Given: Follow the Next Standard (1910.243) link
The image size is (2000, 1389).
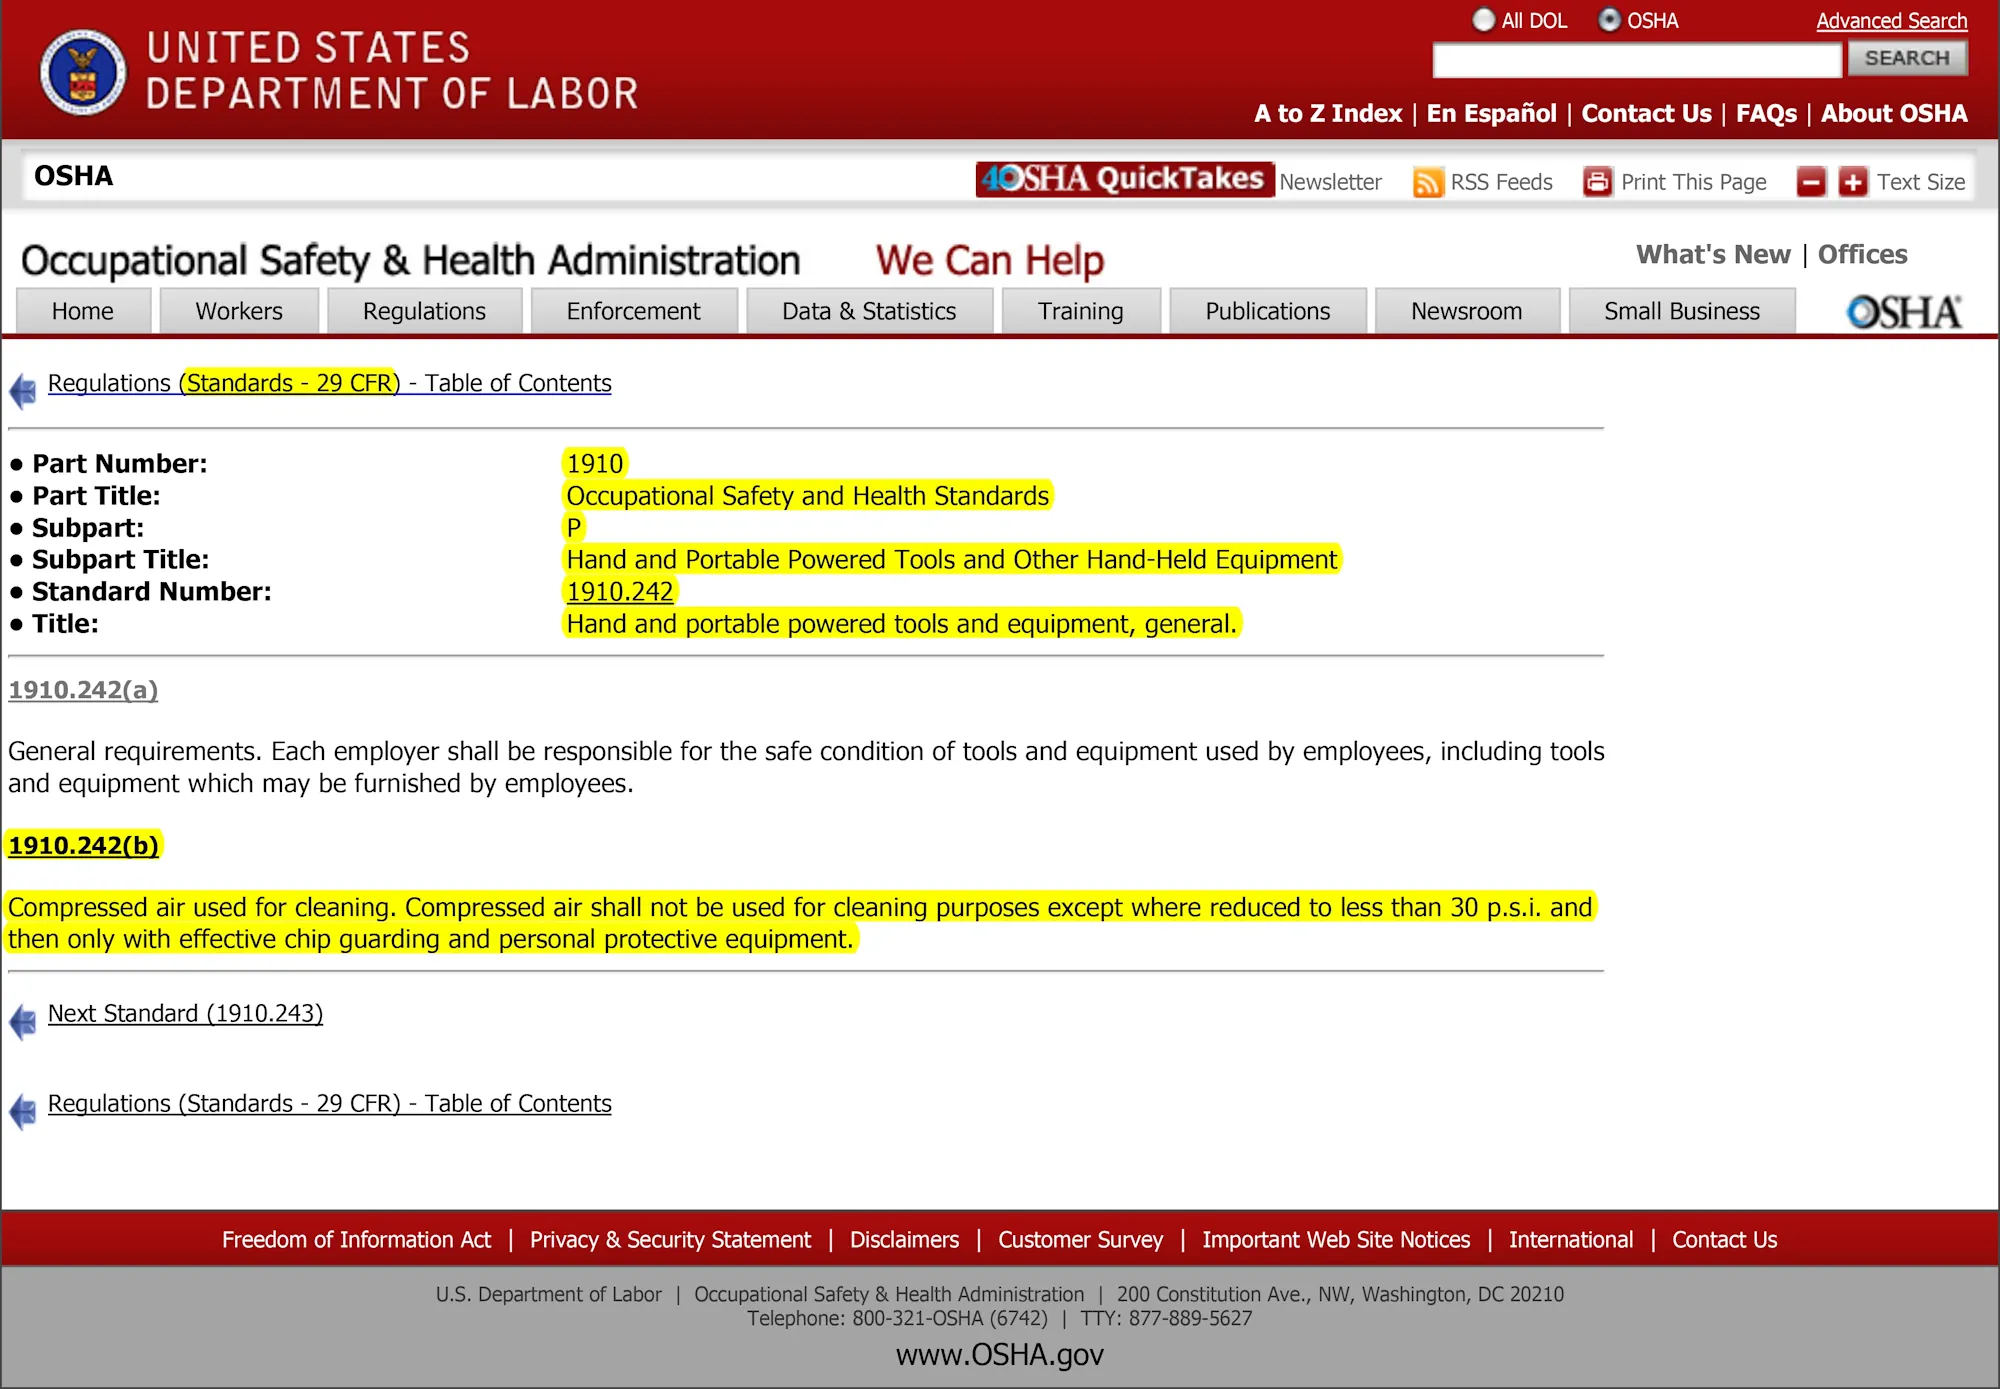Looking at the screenshot, I should pos(185,1013).
